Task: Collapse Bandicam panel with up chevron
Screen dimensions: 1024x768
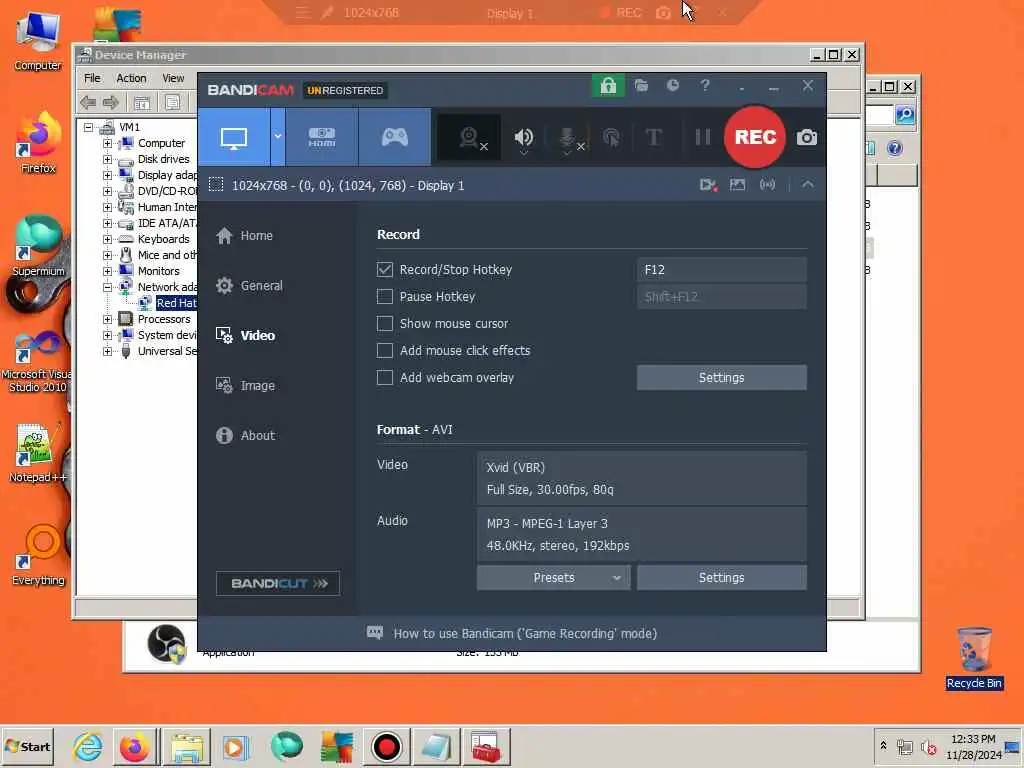Action: [x=808, y=185]
